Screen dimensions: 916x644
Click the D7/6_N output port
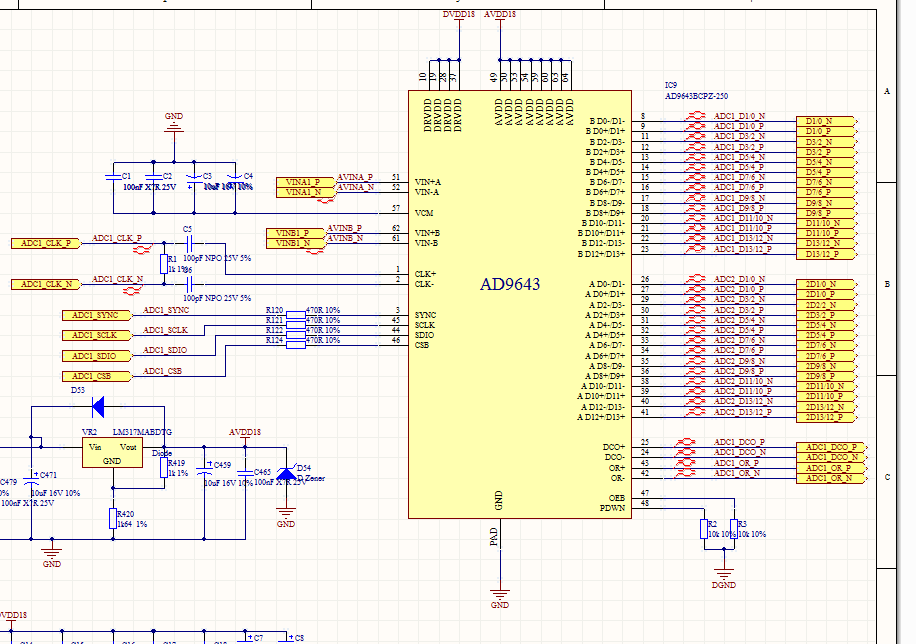[x=827, y=182]
